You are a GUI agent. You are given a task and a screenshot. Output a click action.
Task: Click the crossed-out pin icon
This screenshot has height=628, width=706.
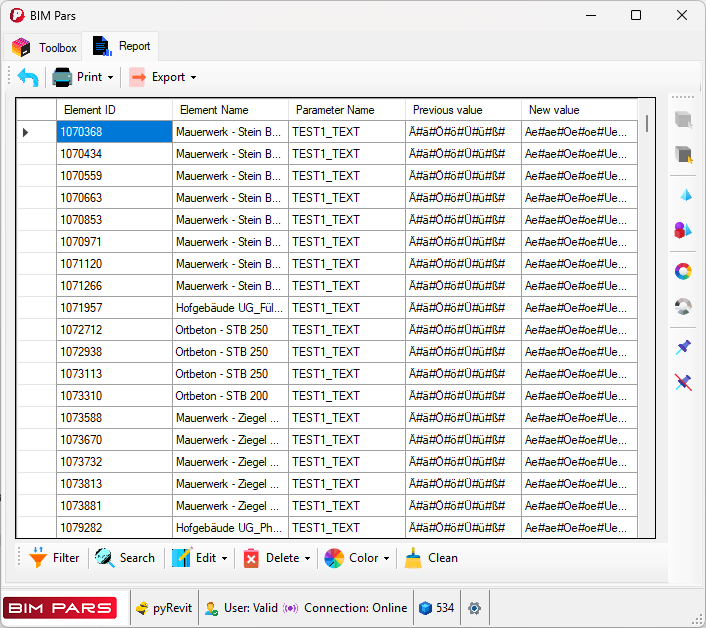pyautogui.click(x=684, y=382)
